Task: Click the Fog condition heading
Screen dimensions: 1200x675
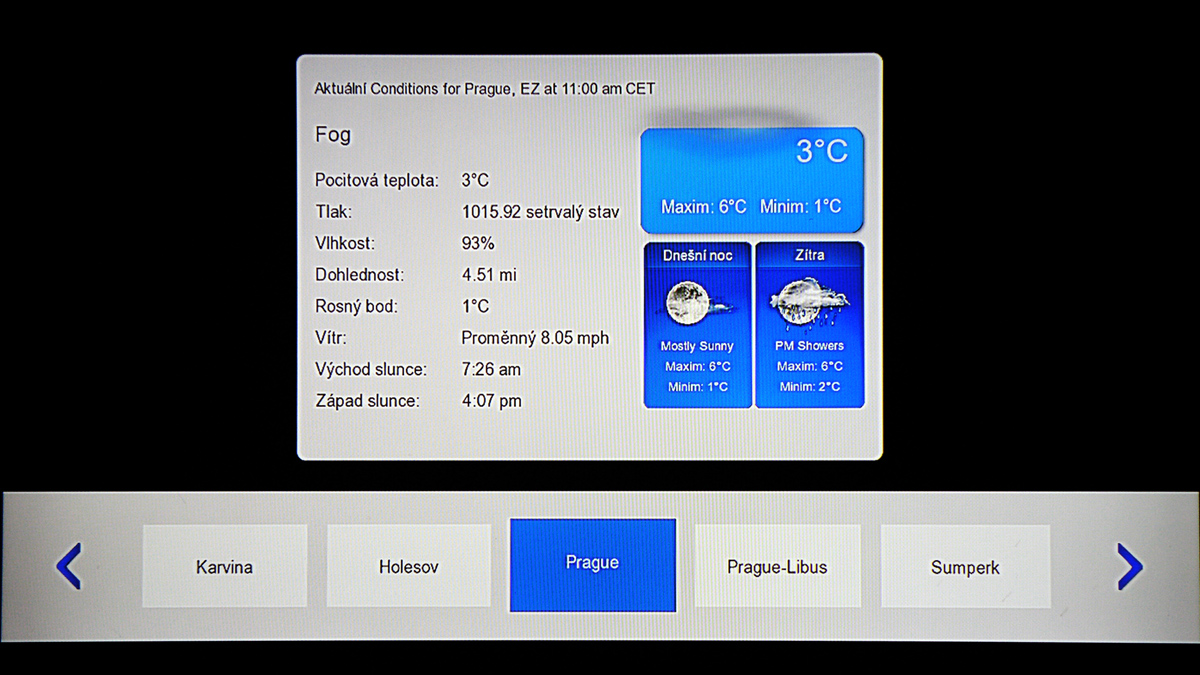Action: [x=333, y=134]
